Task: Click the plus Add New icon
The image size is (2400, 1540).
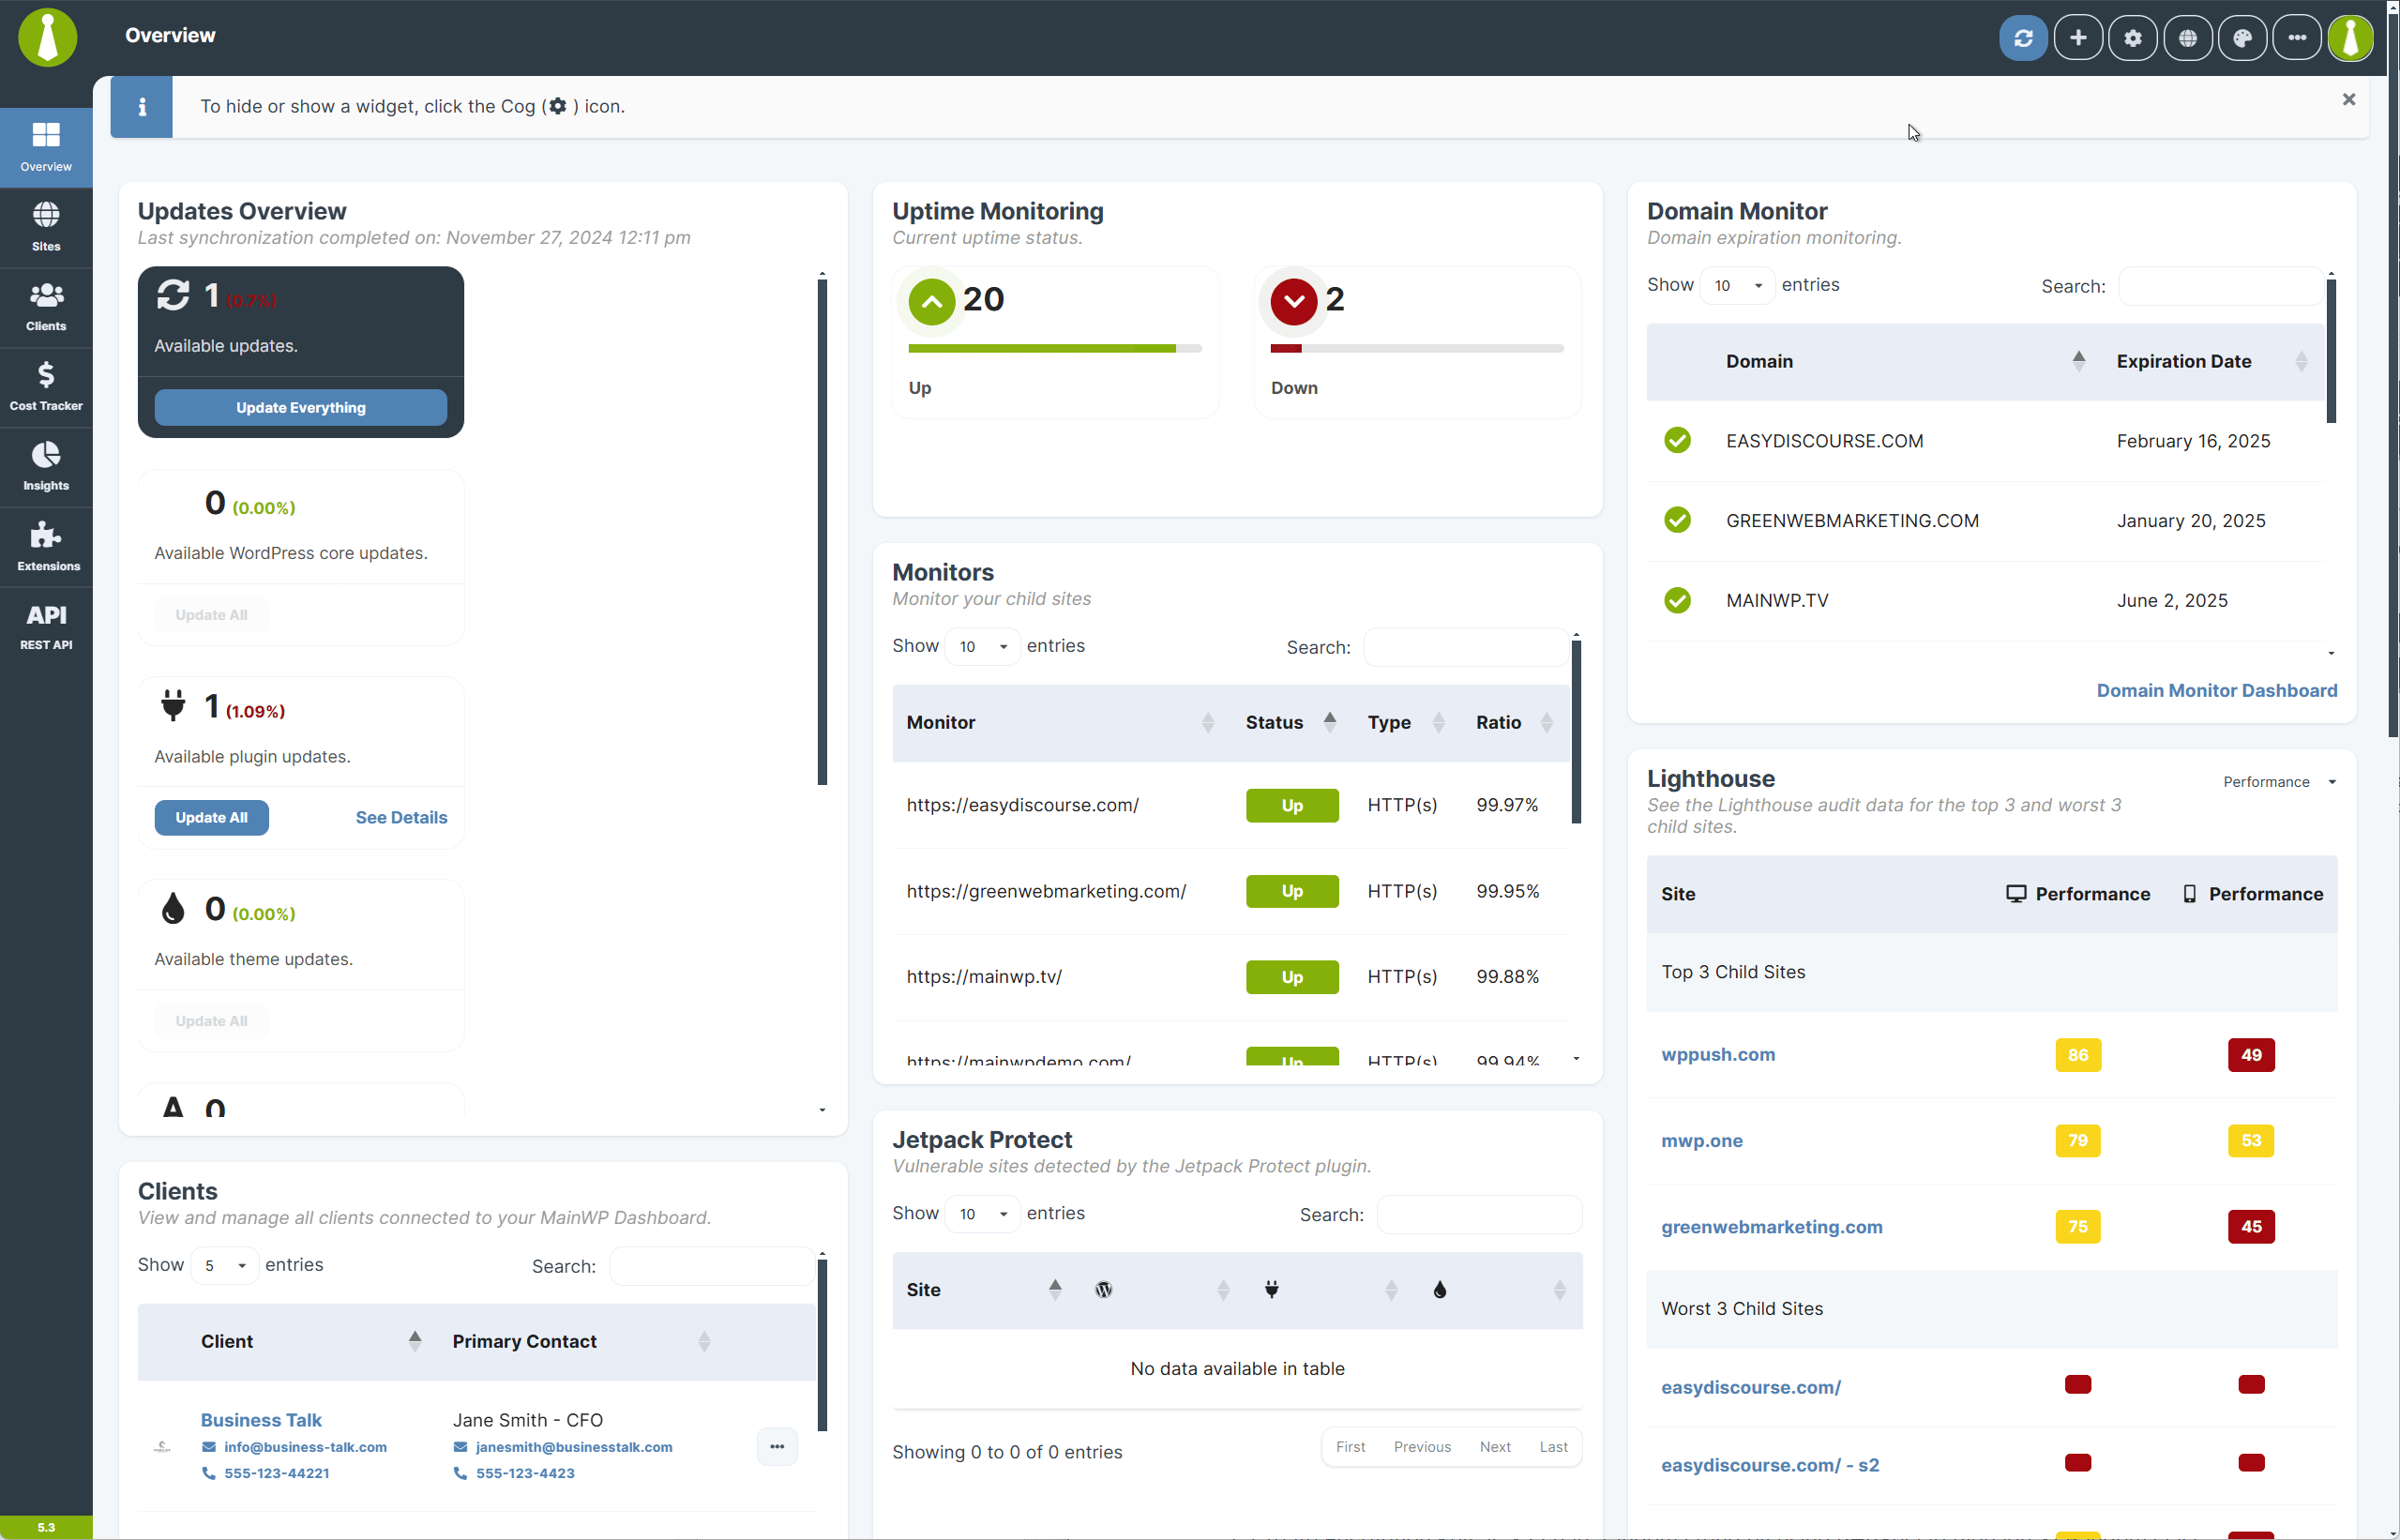Action: [x=2078, y=38]
